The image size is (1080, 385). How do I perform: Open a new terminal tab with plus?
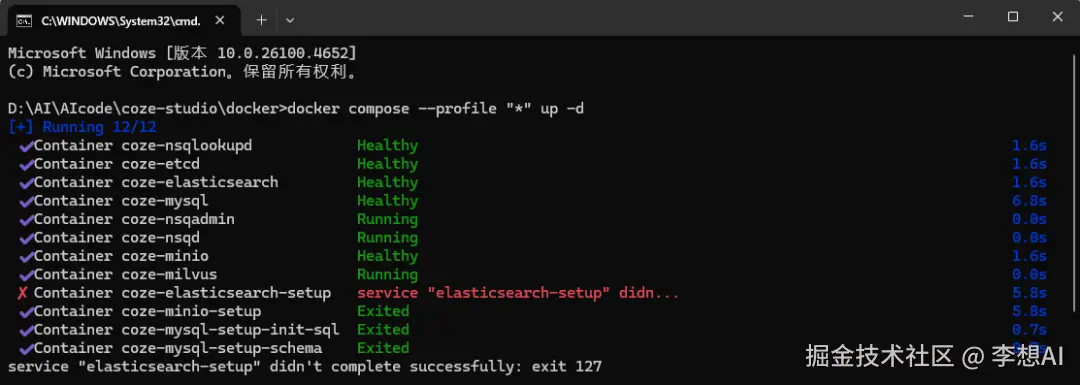tap(261, 20)
